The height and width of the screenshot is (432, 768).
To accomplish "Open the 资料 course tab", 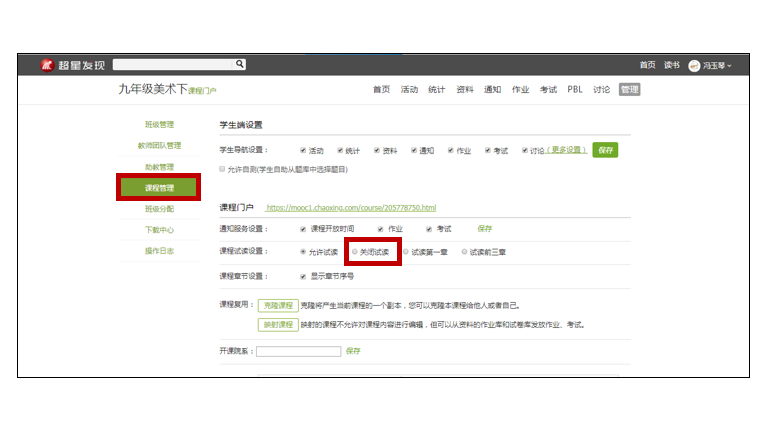I will coord(464,90).
